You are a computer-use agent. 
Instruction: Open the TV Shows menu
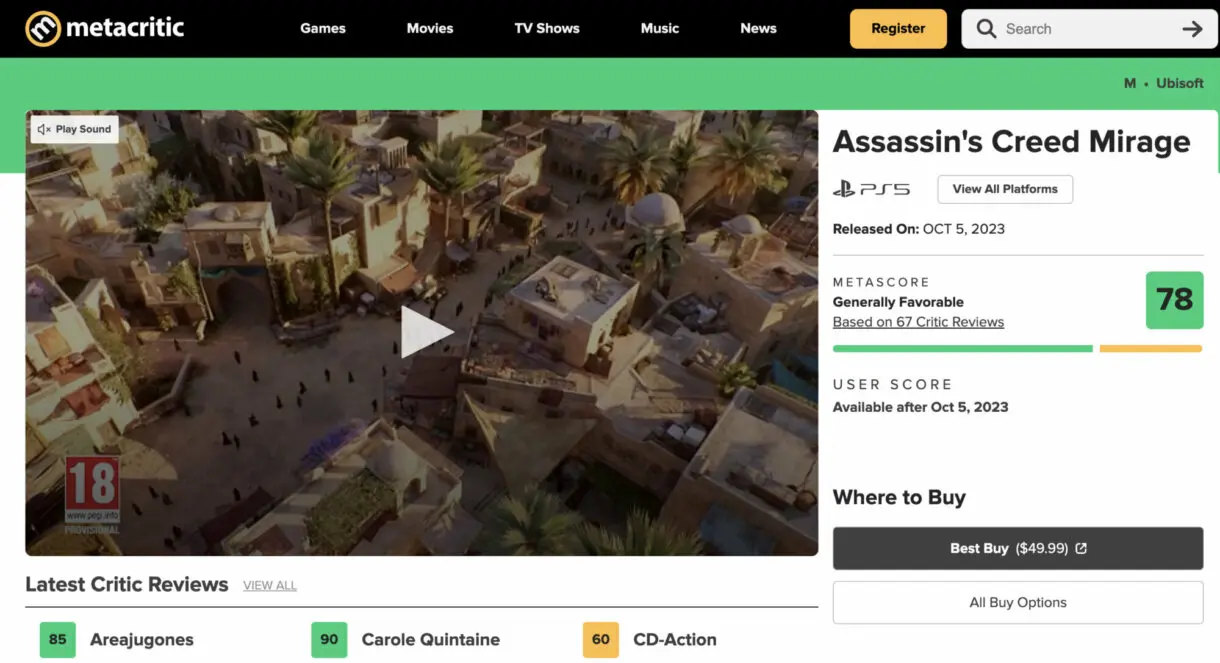click(x=547, y=28)
